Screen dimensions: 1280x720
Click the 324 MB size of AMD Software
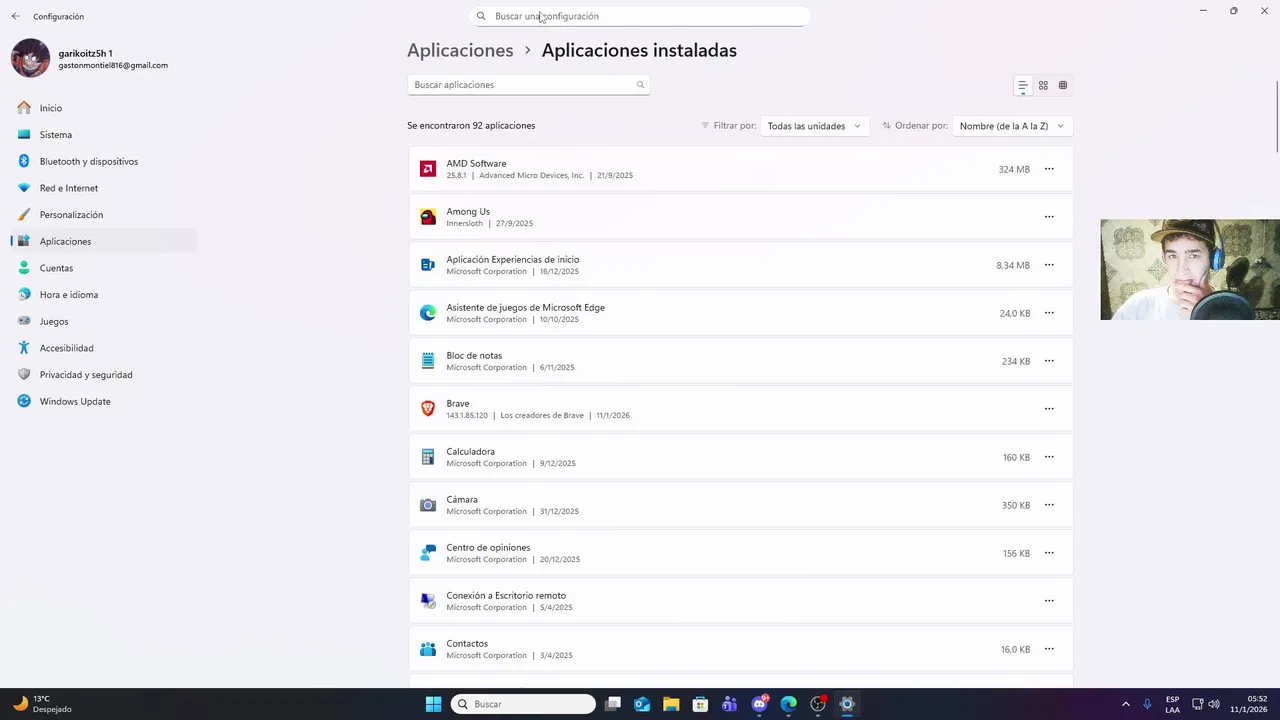[1014, 170]
